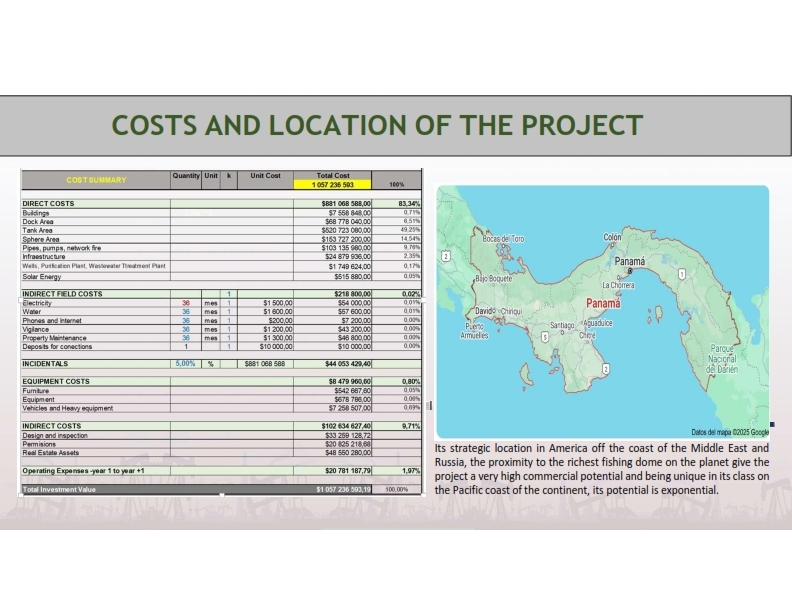Viewport: 792px width, 612px height.
Task: Click the route 2 shield south of Chitré
Action: 606,369
